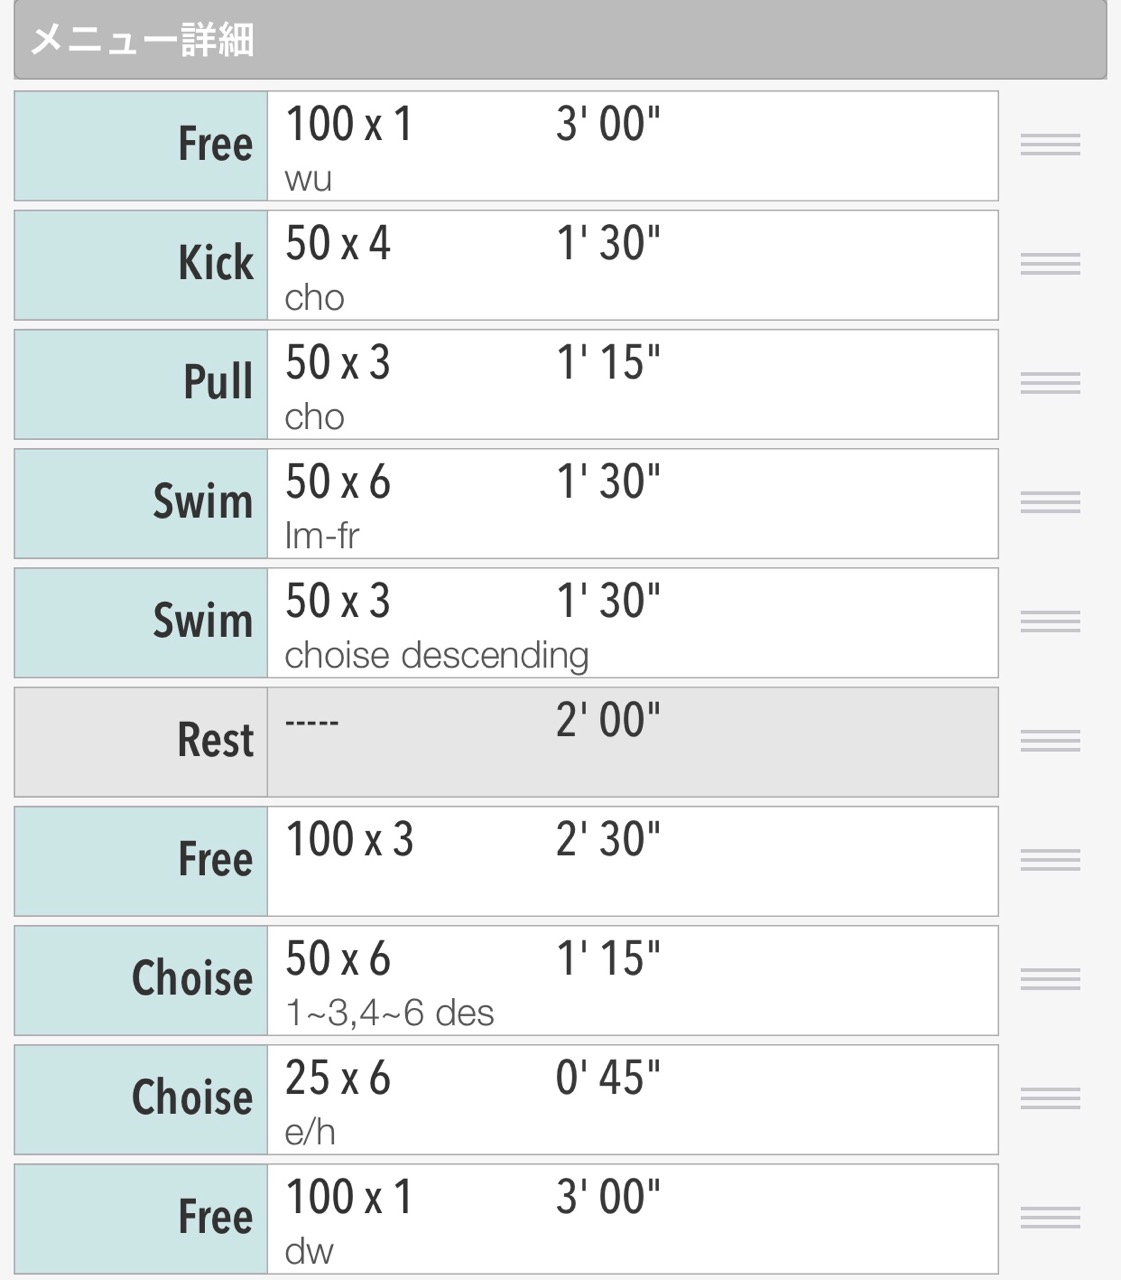Tap the reorder handle on the dw row
Viewport: 1121px width, 1280px height.
point(1050,1217)
